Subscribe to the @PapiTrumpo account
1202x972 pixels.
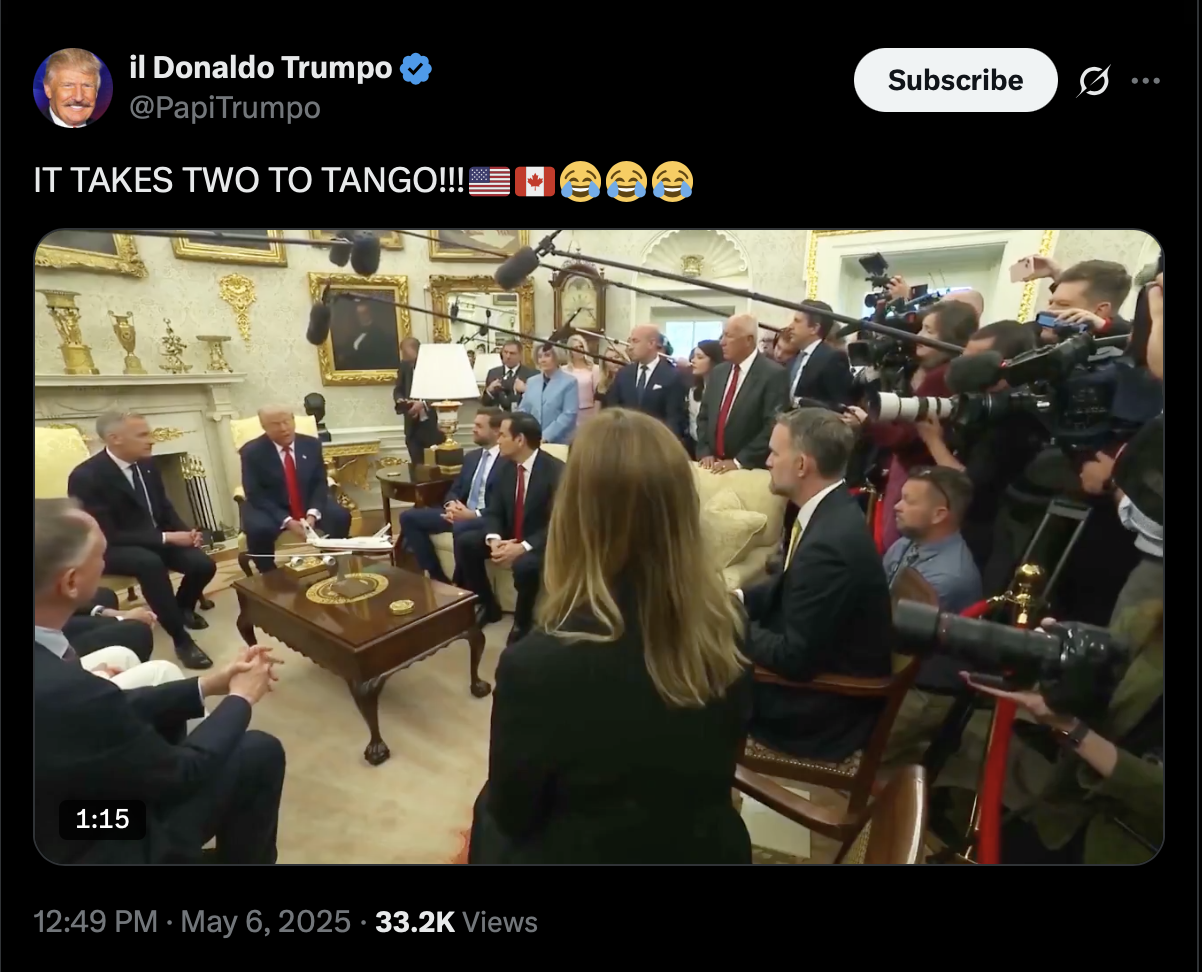point(955,80)
